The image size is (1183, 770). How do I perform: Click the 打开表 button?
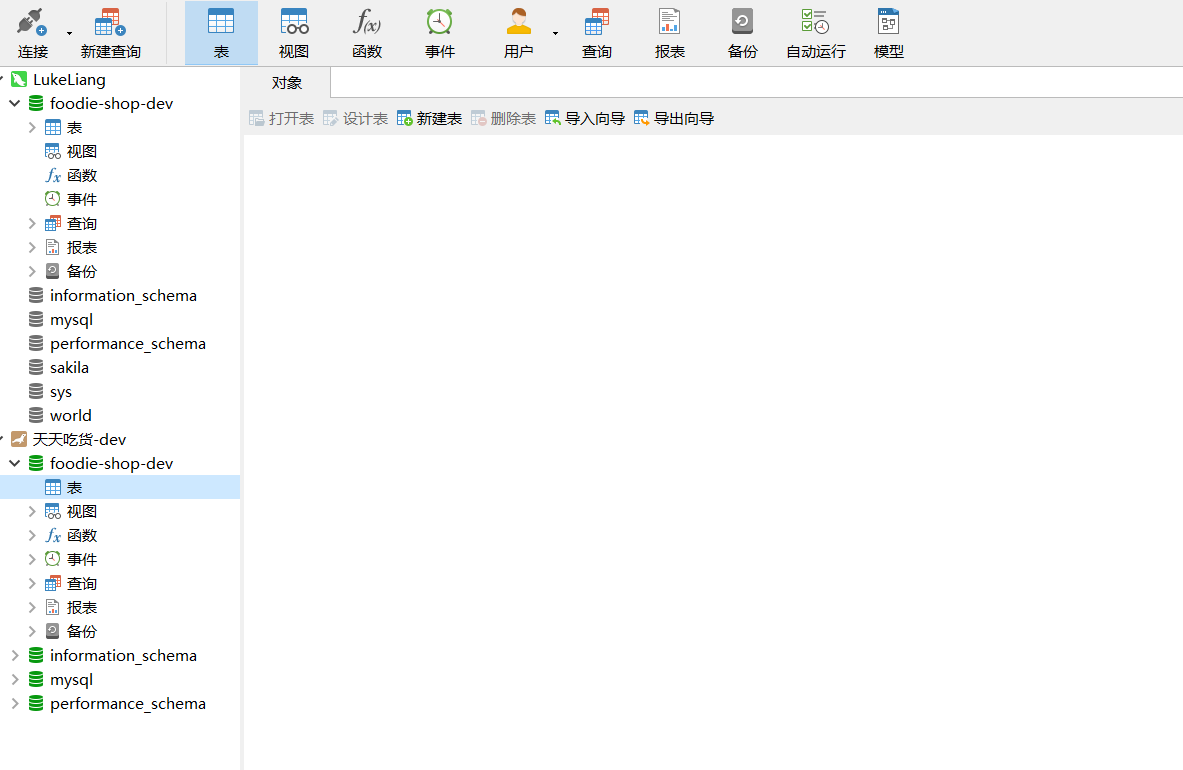click(281, 118)
